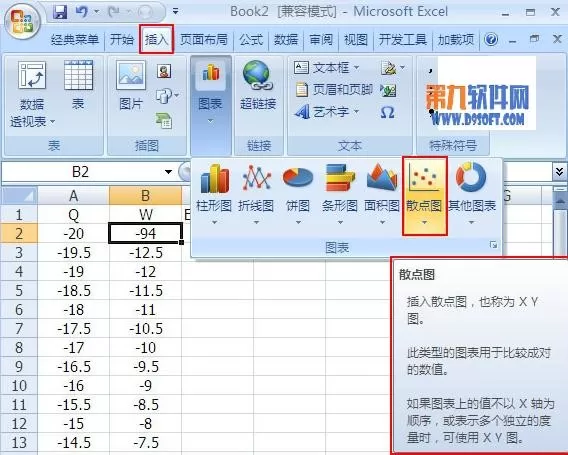Screen dimensions: 568x455
Task: Open the 审阅 tab
Action: (321, 39)
